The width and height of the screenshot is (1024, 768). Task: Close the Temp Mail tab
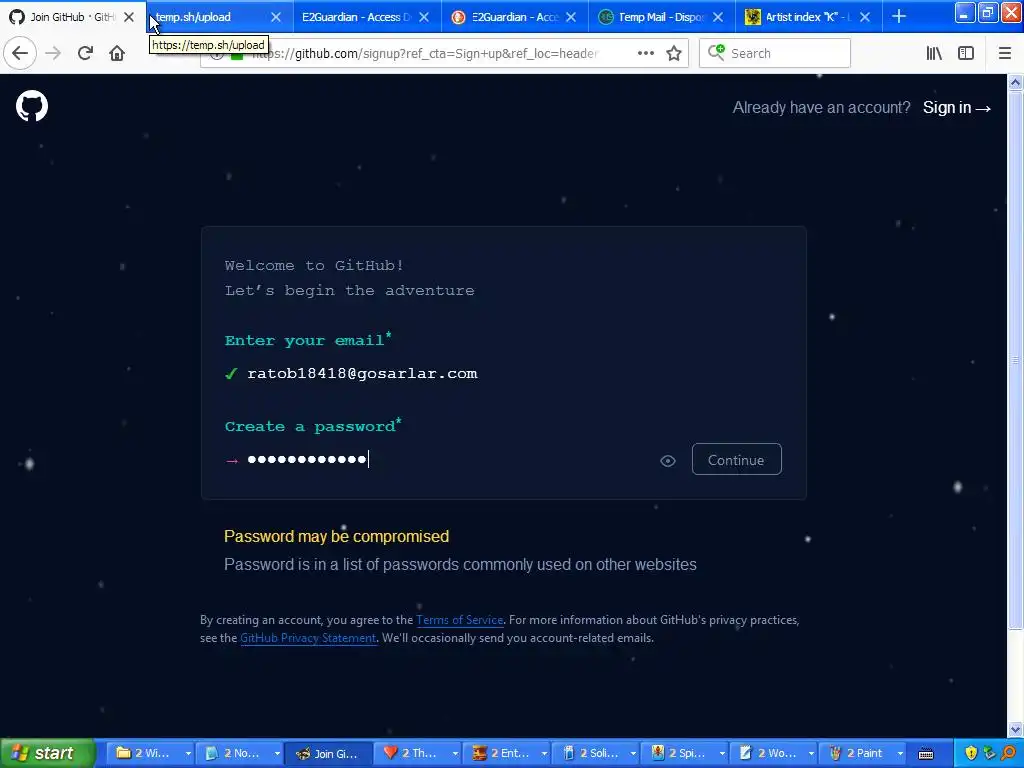(x=718, y=17)
